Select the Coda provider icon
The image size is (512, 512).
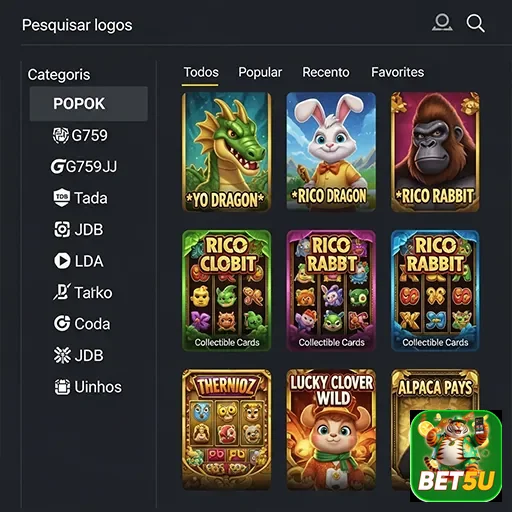62,324
